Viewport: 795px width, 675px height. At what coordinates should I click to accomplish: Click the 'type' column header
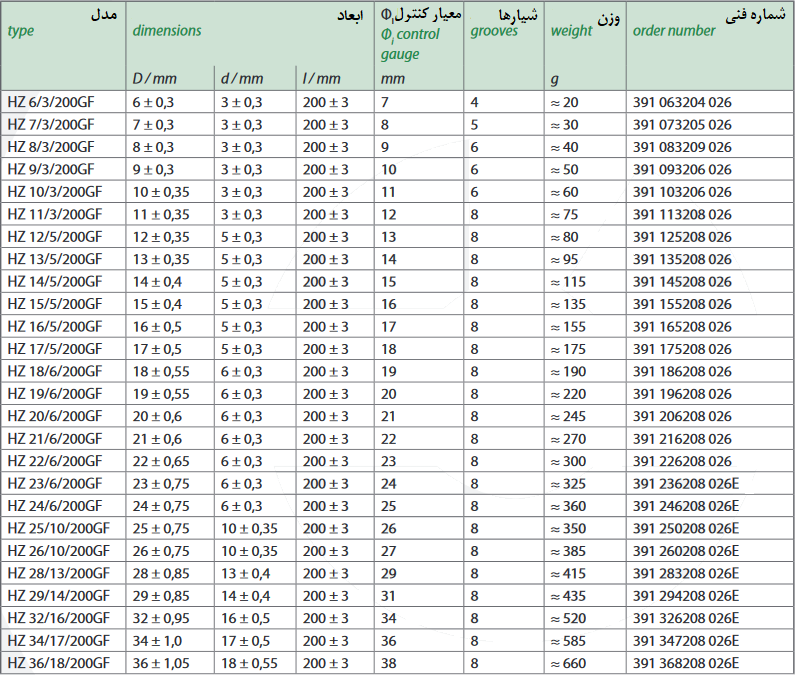(x=21, y=31)
